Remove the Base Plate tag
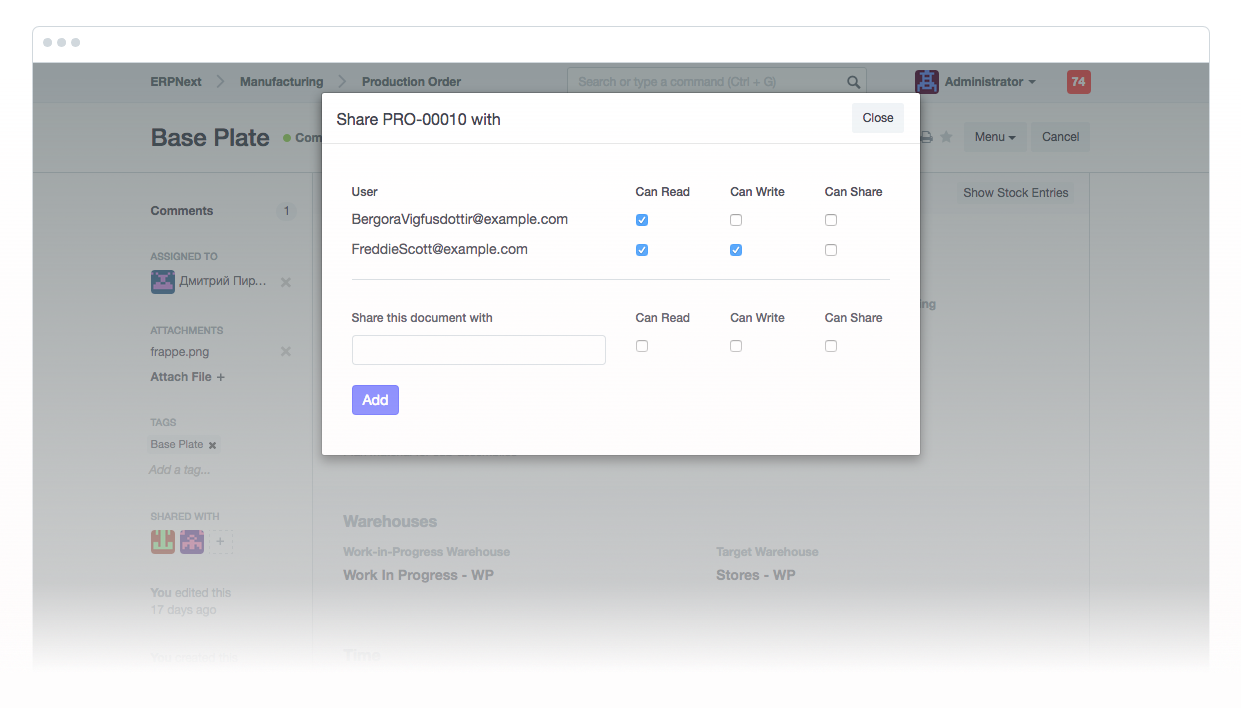 coord(212,445)
